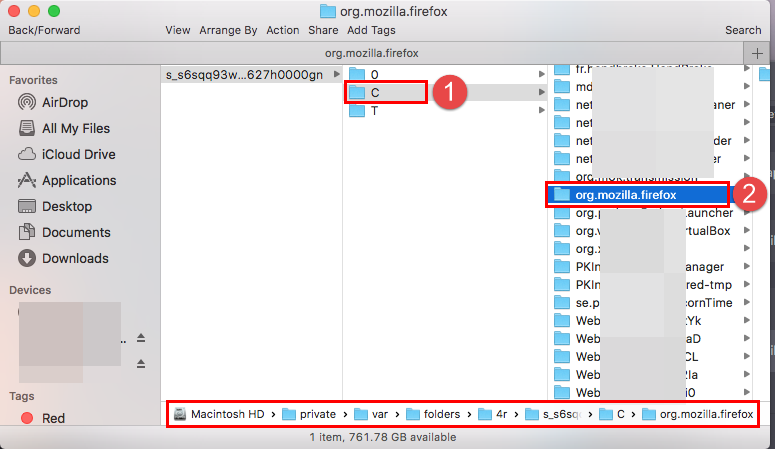Click the AirDrop icon in sidebar
The height and width of the screenshot is (449, 775).
(x=27, y=102)
